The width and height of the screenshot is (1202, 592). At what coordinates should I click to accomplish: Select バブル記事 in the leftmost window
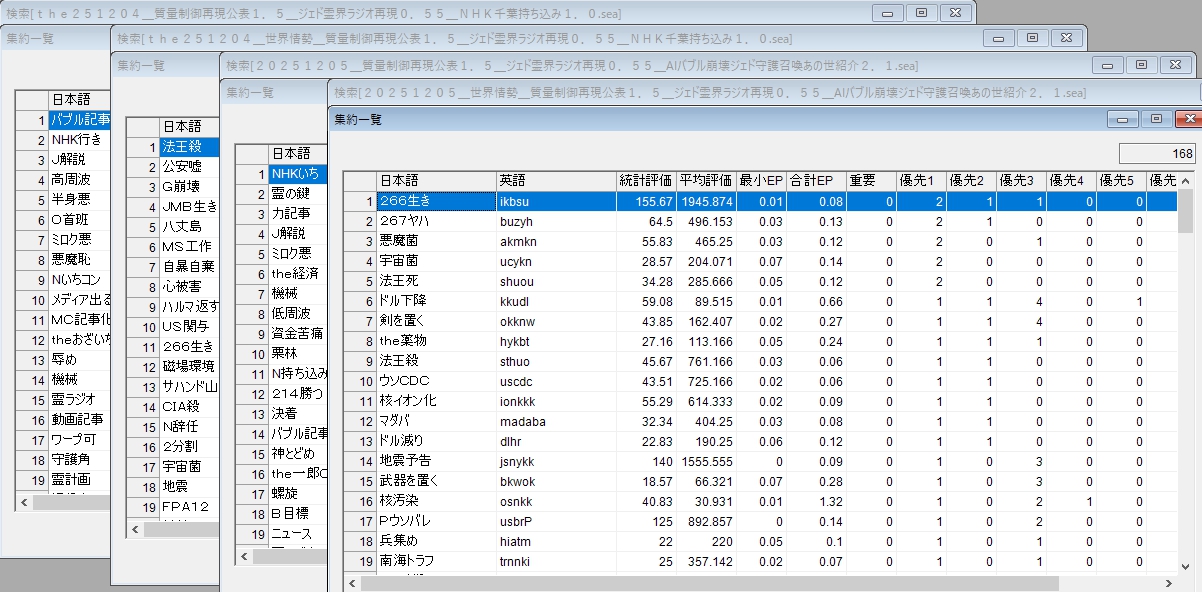click(80, 120)
